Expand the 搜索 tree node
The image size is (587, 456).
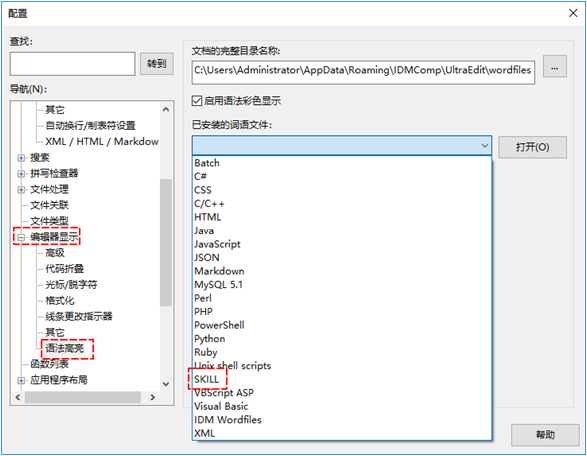[21, 158]
